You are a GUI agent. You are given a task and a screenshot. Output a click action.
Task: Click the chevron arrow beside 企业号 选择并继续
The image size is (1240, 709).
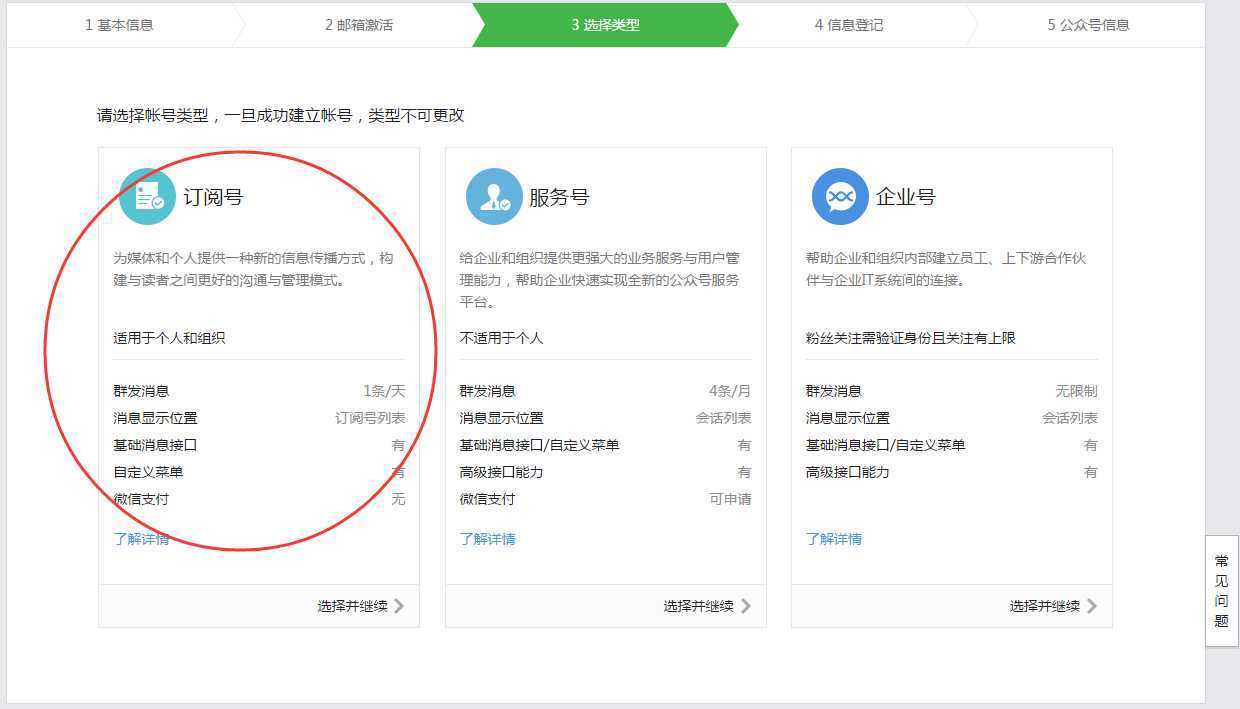pyautogui.click(x=1094, y=605)
